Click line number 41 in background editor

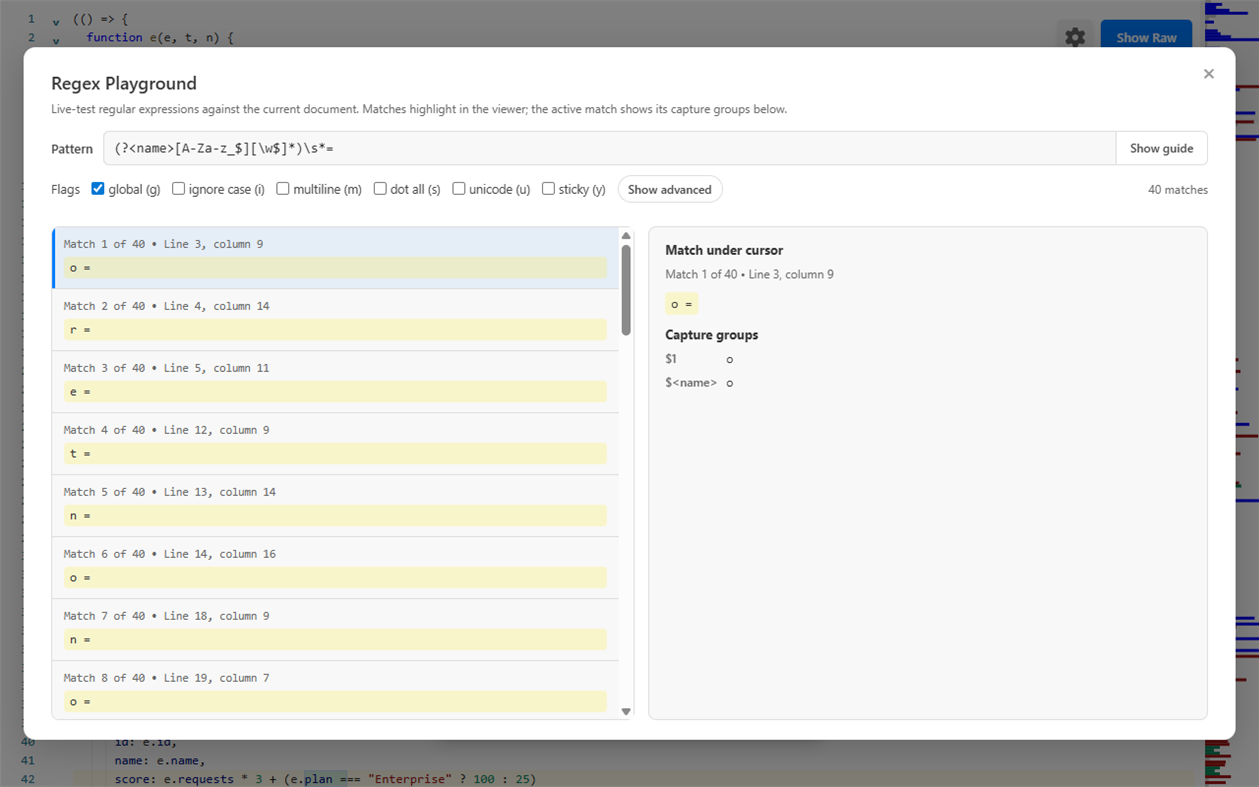pyautogui.click(x=28, y=760)
